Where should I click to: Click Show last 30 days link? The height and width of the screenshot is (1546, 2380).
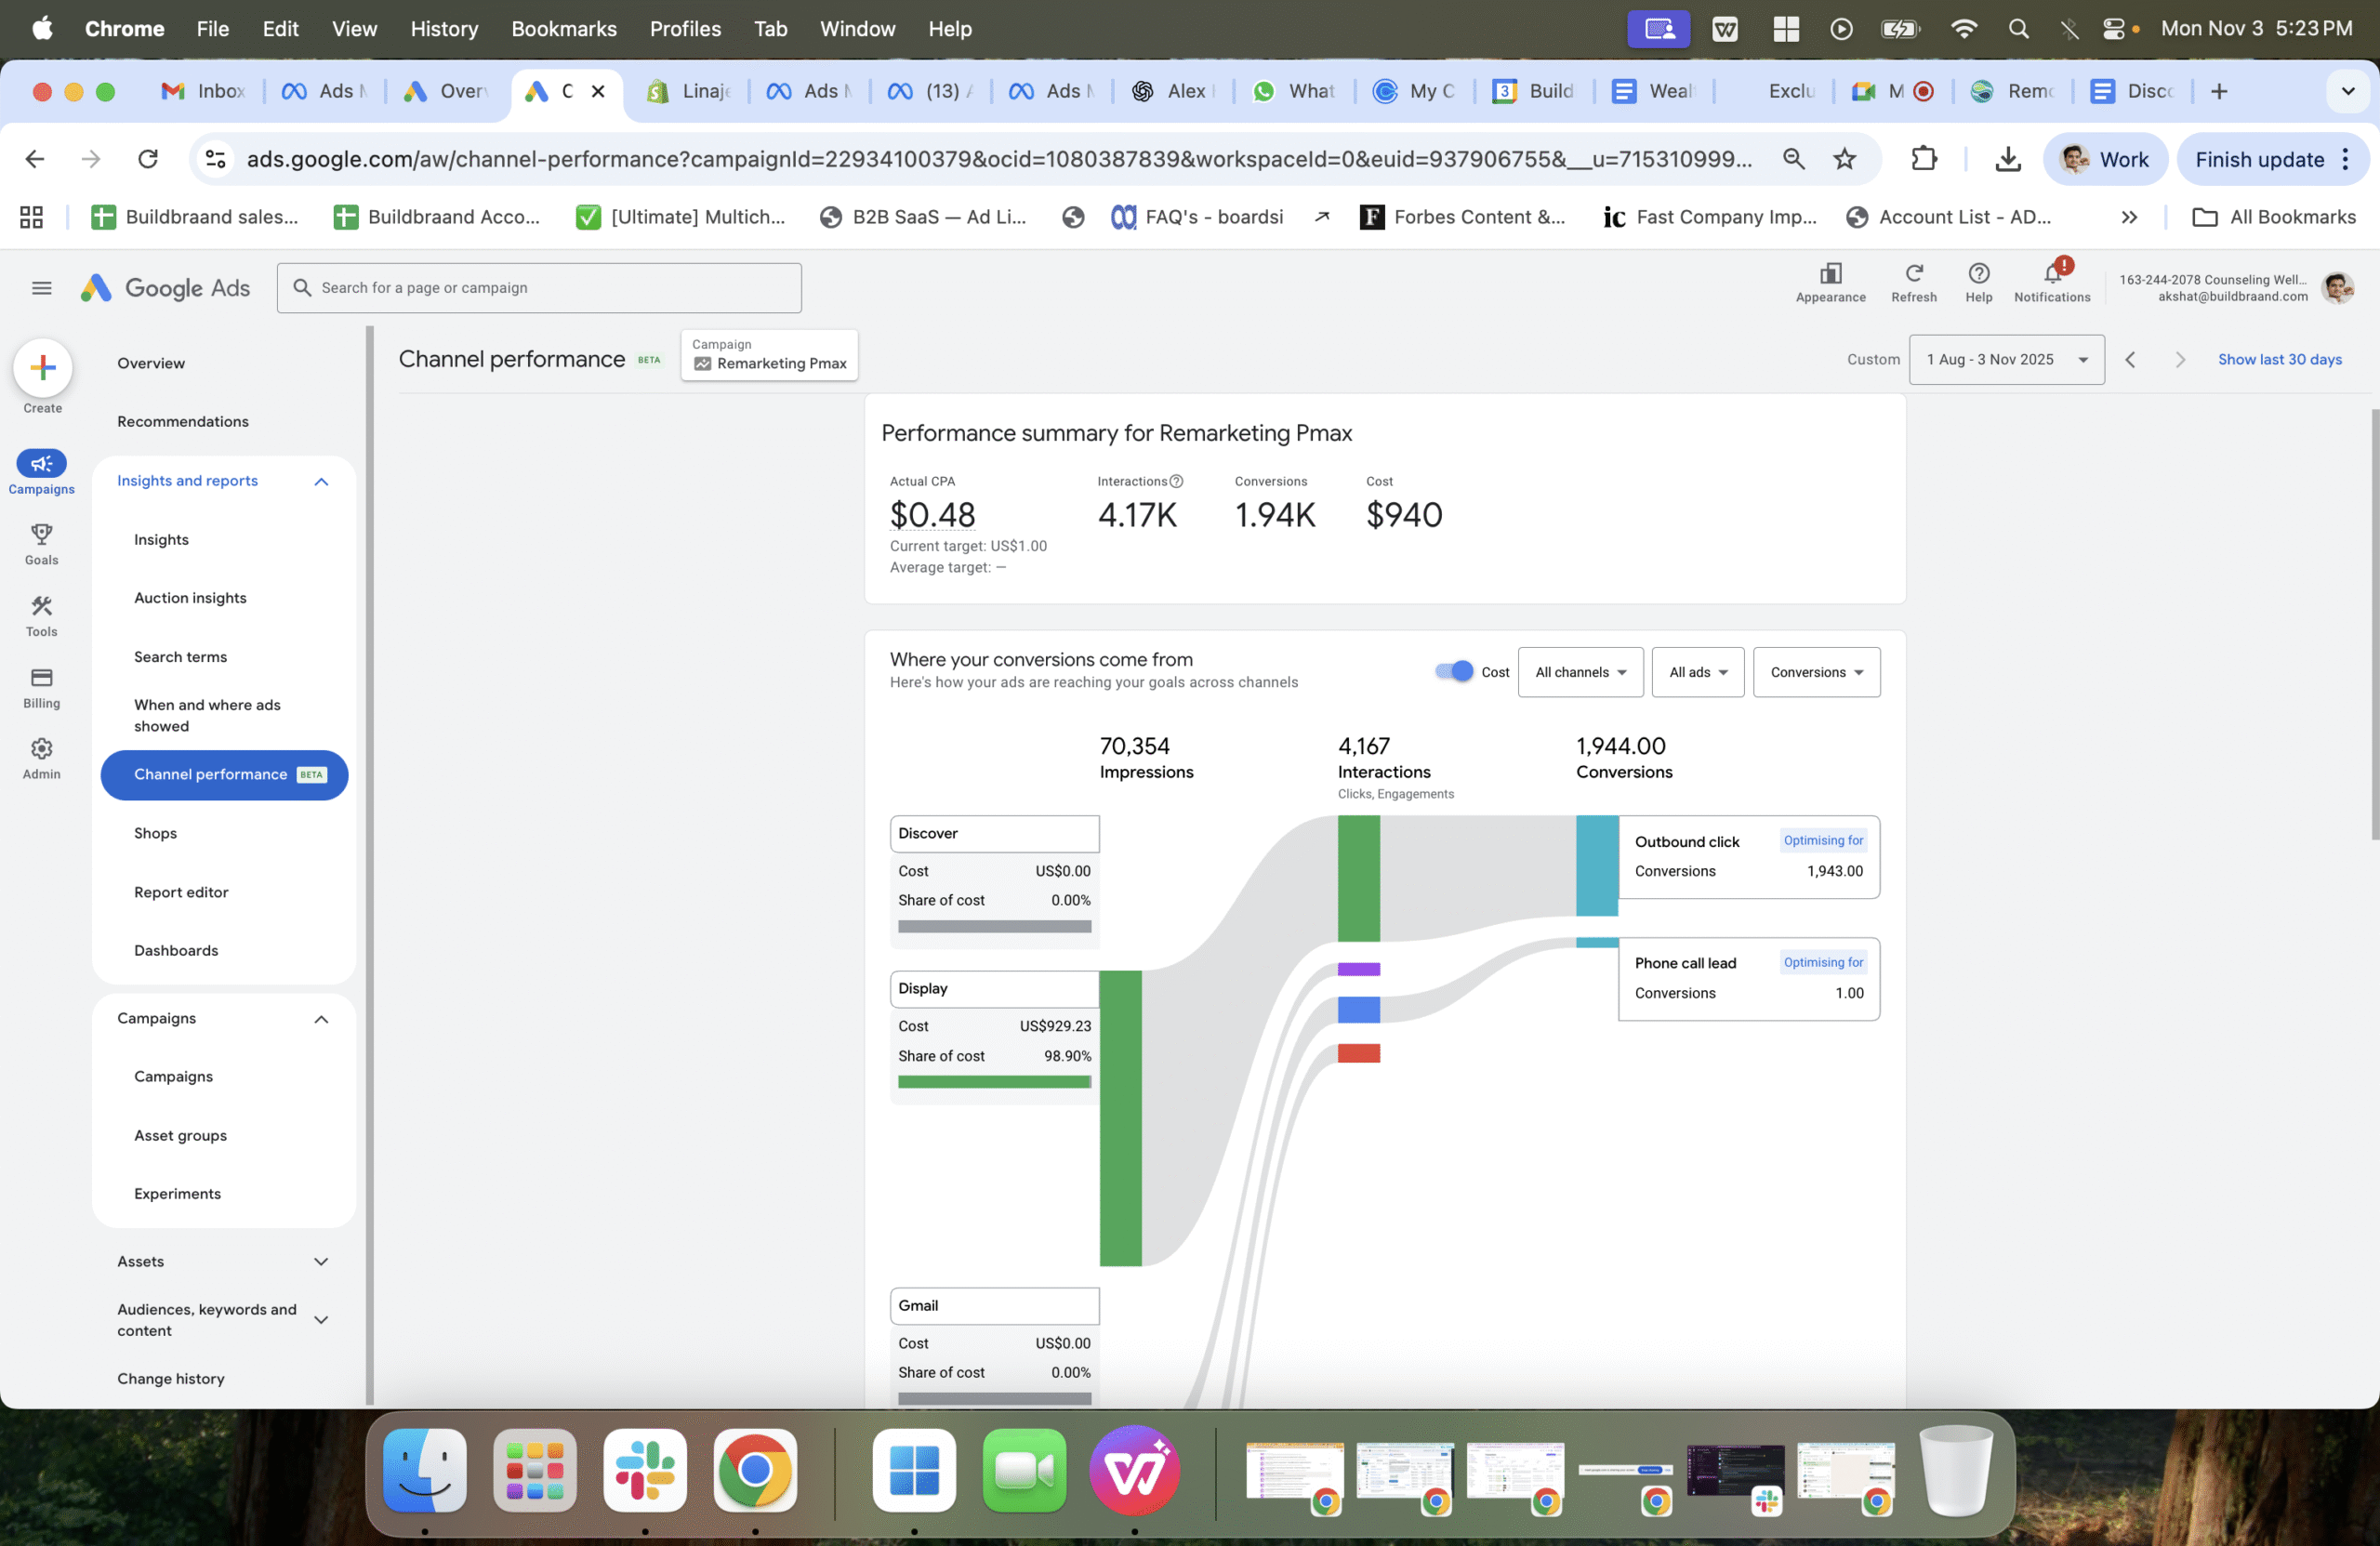[x=2279, y=359]
